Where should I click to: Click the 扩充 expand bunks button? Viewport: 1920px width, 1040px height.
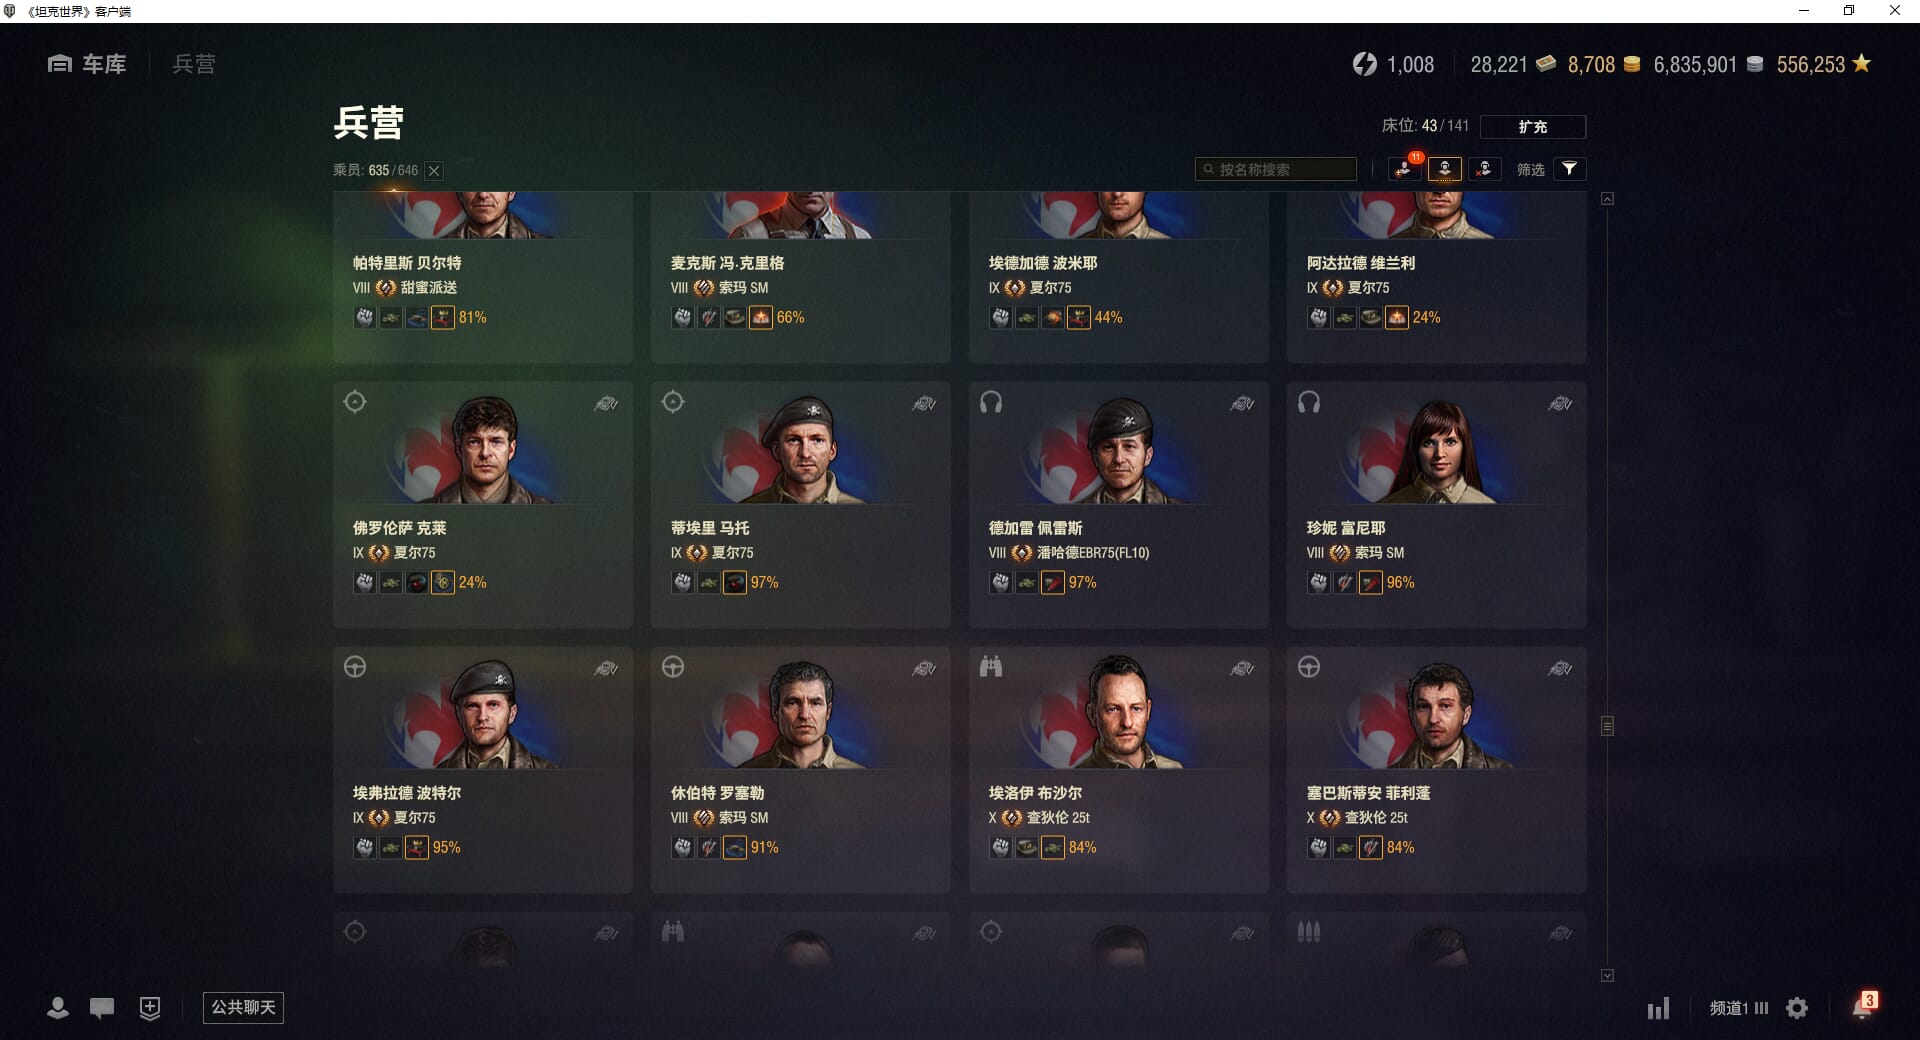(x=1533, y=126)
